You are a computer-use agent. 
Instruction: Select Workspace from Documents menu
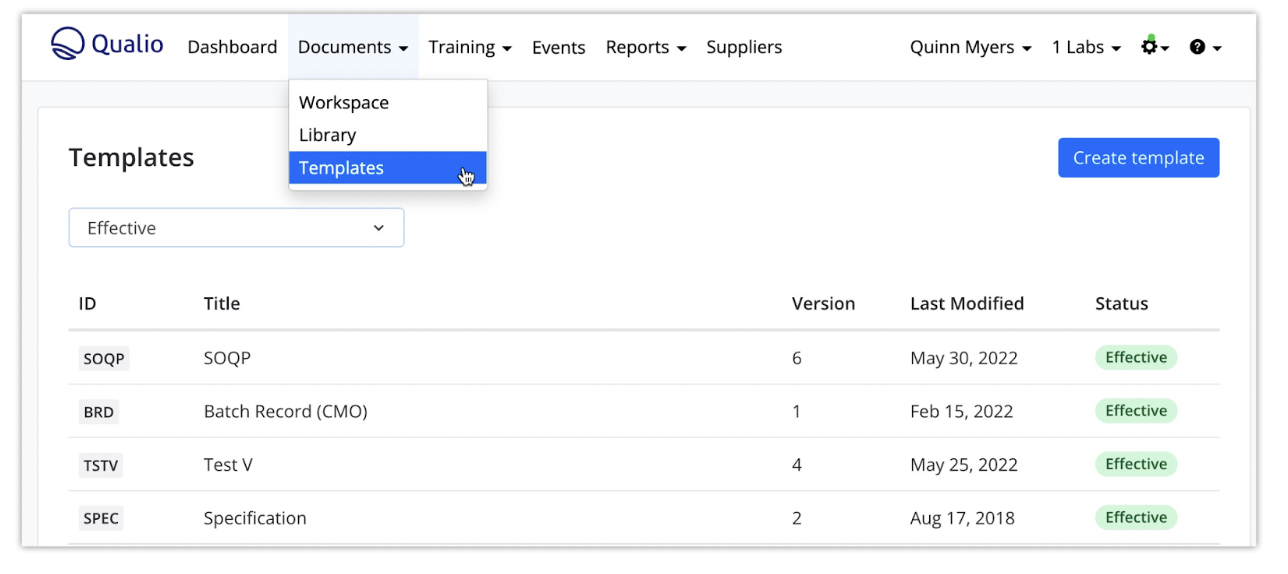(344, 102)
